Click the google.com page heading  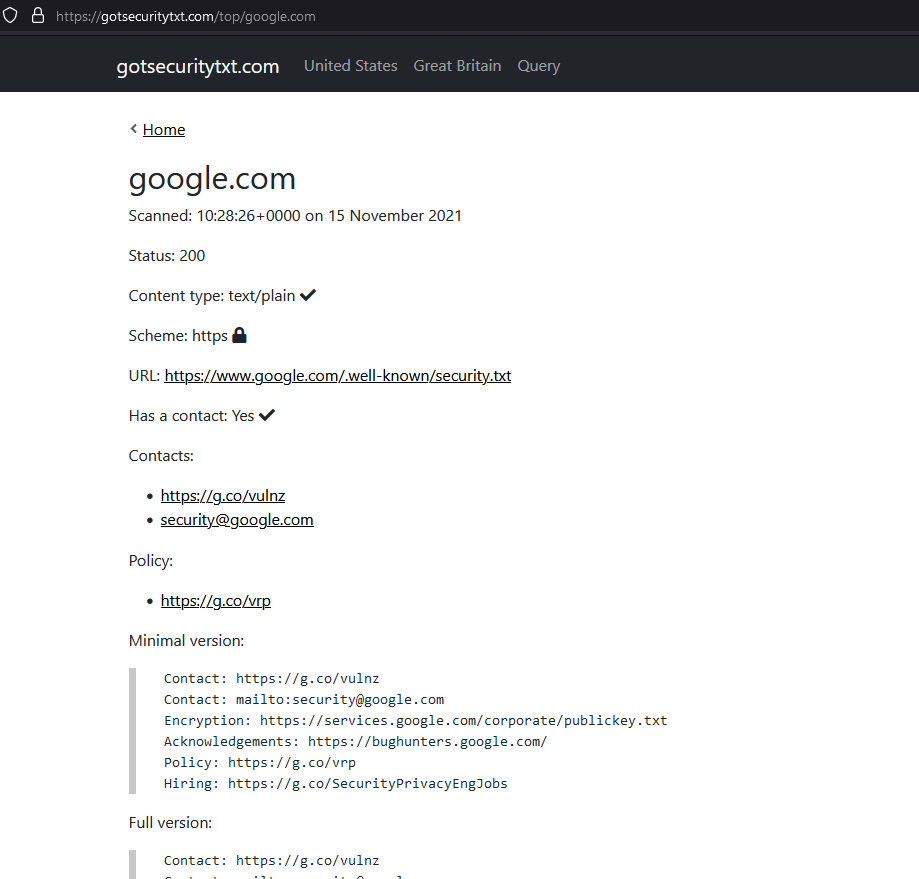pyautogui.click(x=212, y=179)
